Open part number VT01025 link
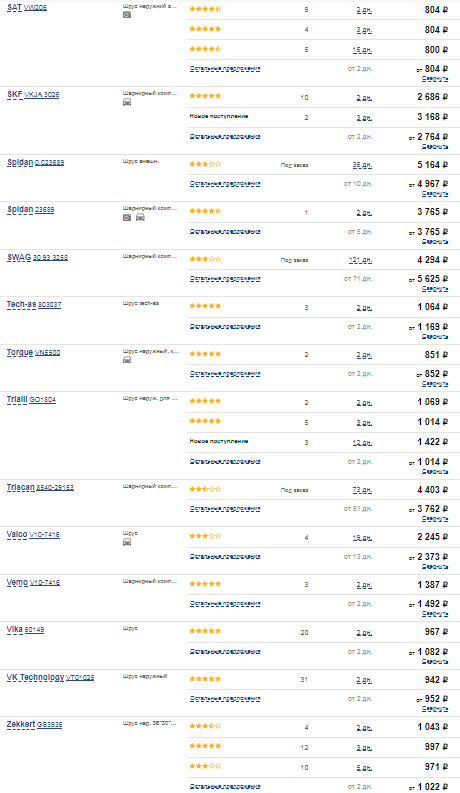 pyautogui.click(x=80, y=678)
